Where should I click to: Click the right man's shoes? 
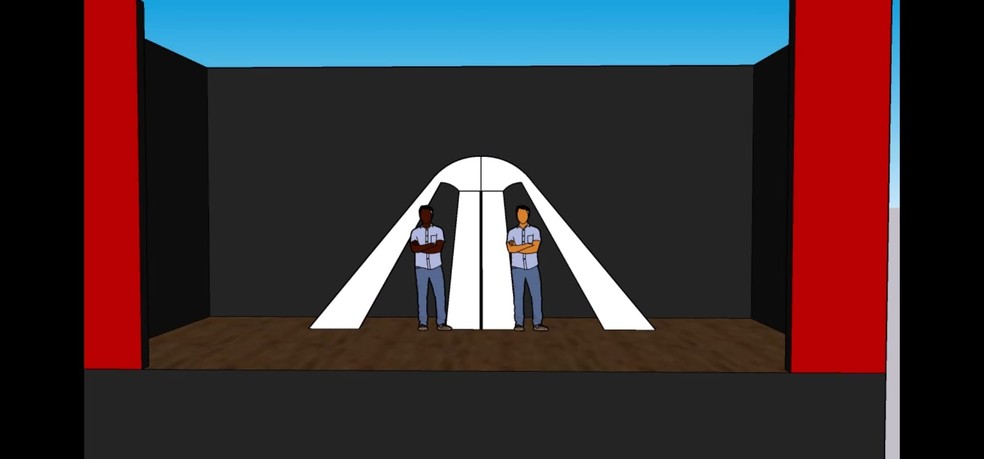click(530, 326)
